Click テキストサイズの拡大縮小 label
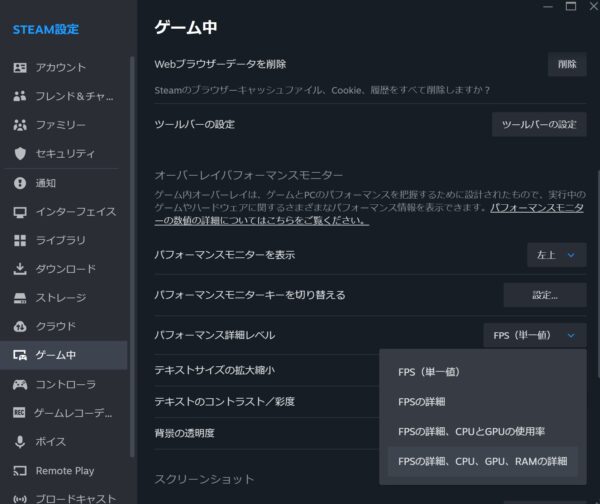The width and height of the screenshot is (600, 504). coord(214,370)
